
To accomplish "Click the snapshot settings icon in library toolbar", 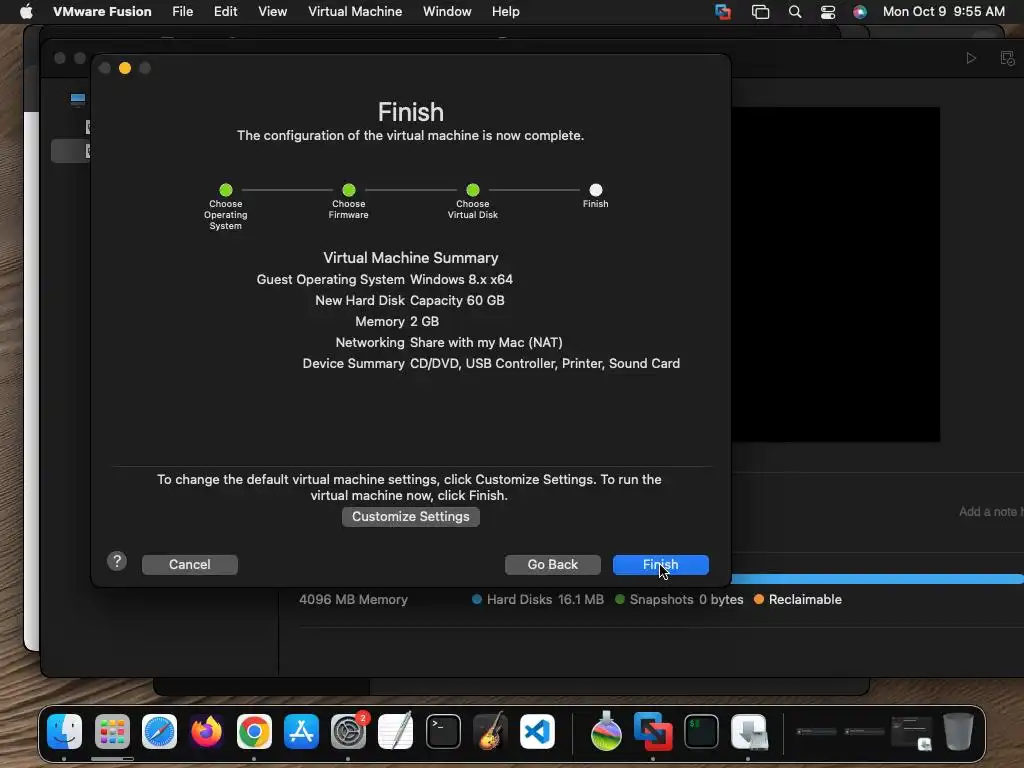I will (x=1008, y=58).
